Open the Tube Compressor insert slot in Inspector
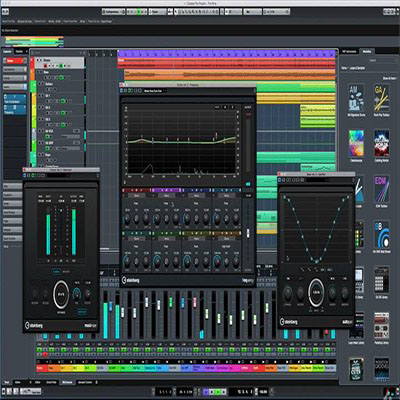Screen dimensions: 400x400 (x=15, y=100)
